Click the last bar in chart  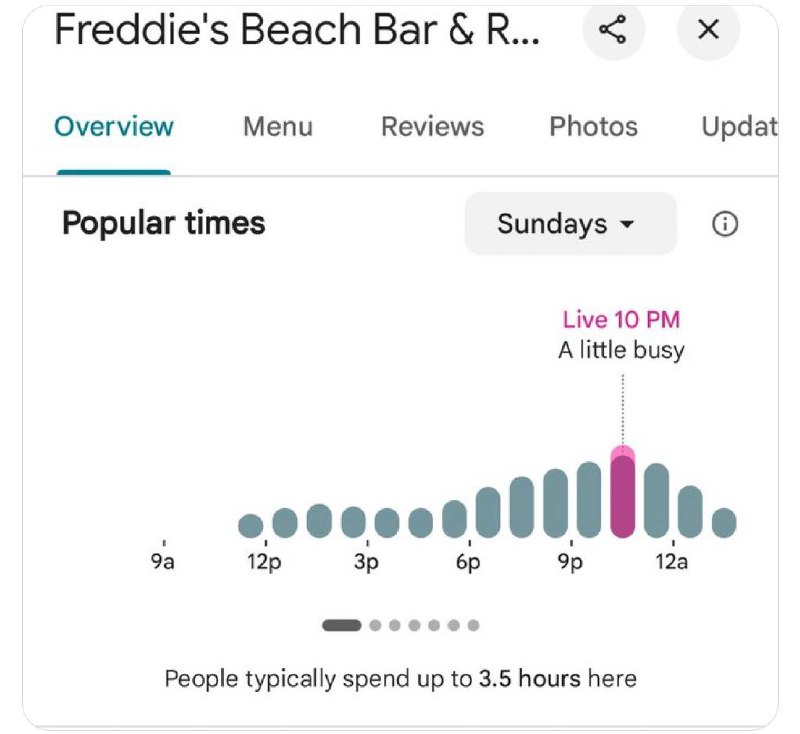coord(724,522)
